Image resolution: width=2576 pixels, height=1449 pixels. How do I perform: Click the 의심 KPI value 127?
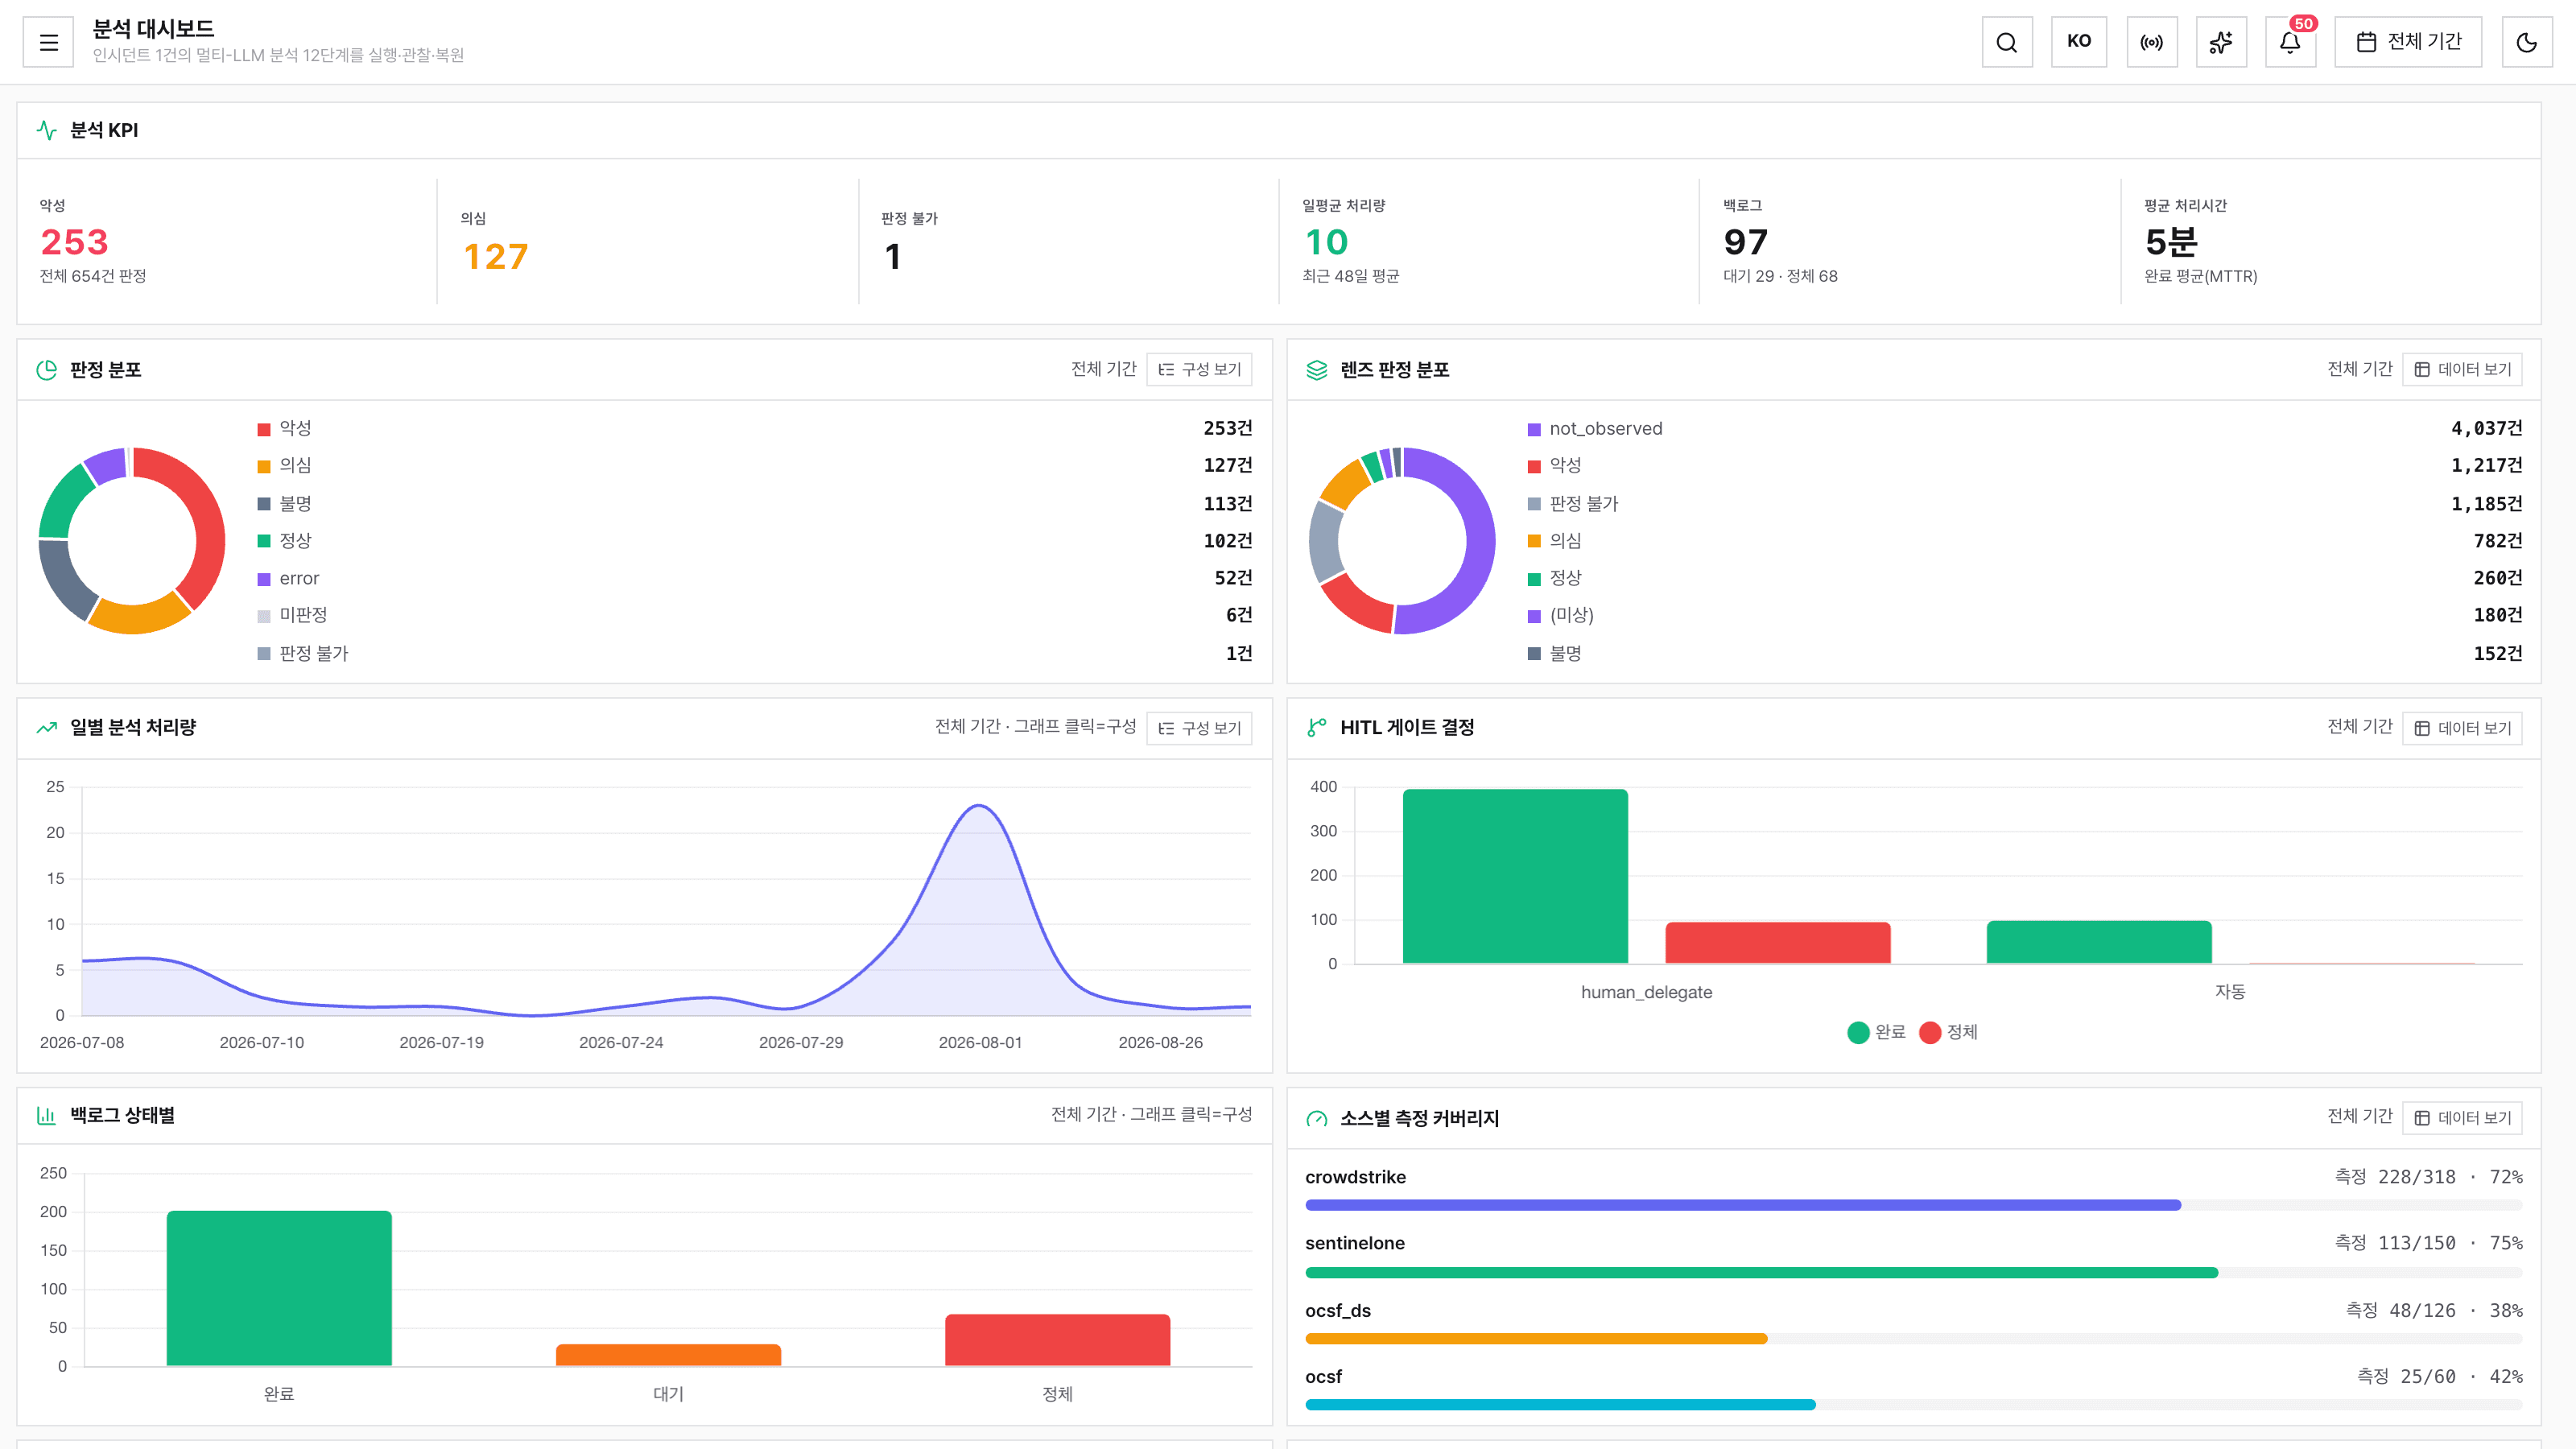click(496, 257)
